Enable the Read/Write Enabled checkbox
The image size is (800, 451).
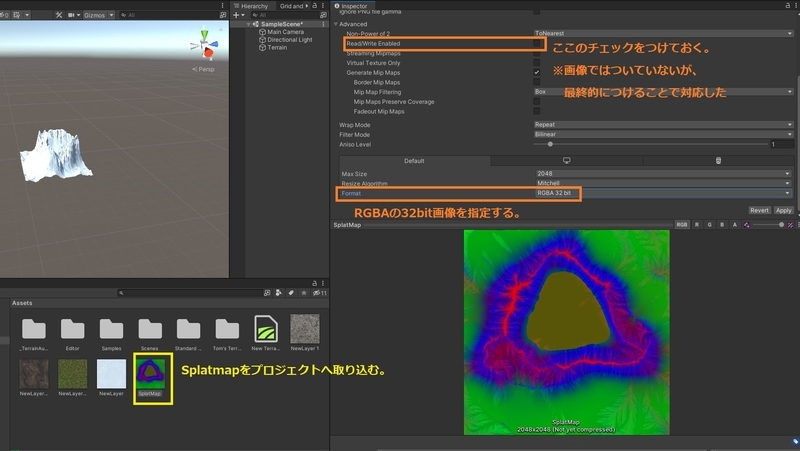(x=537, y=43)
